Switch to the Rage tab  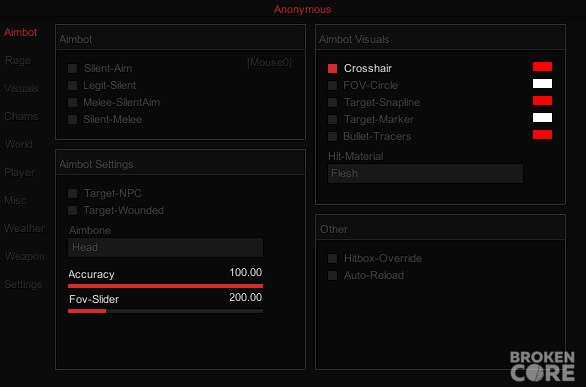tap(18, 61)
